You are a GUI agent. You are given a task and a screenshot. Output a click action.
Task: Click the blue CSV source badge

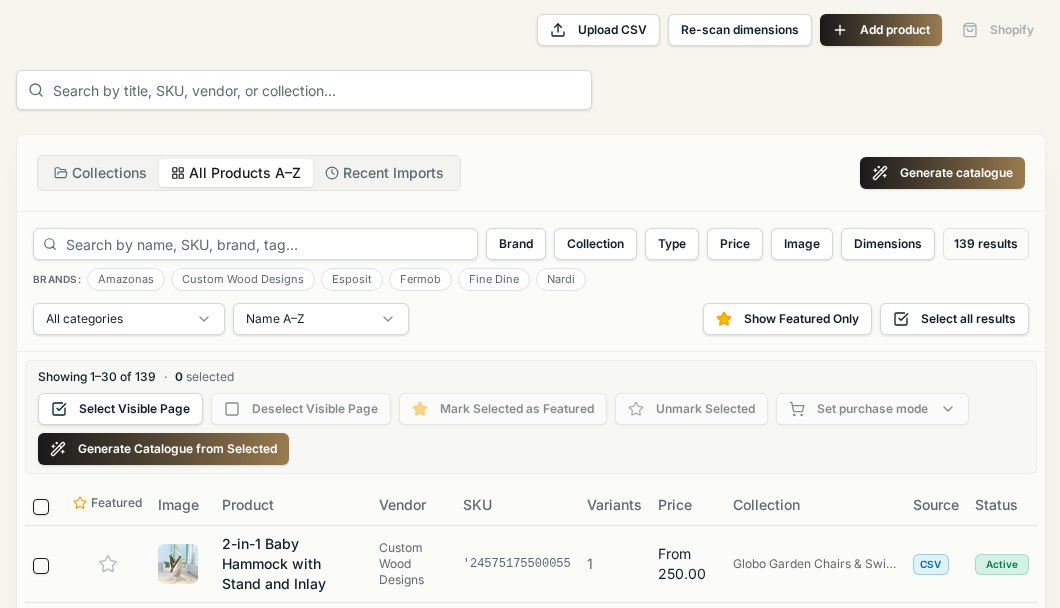click(930, 564)
